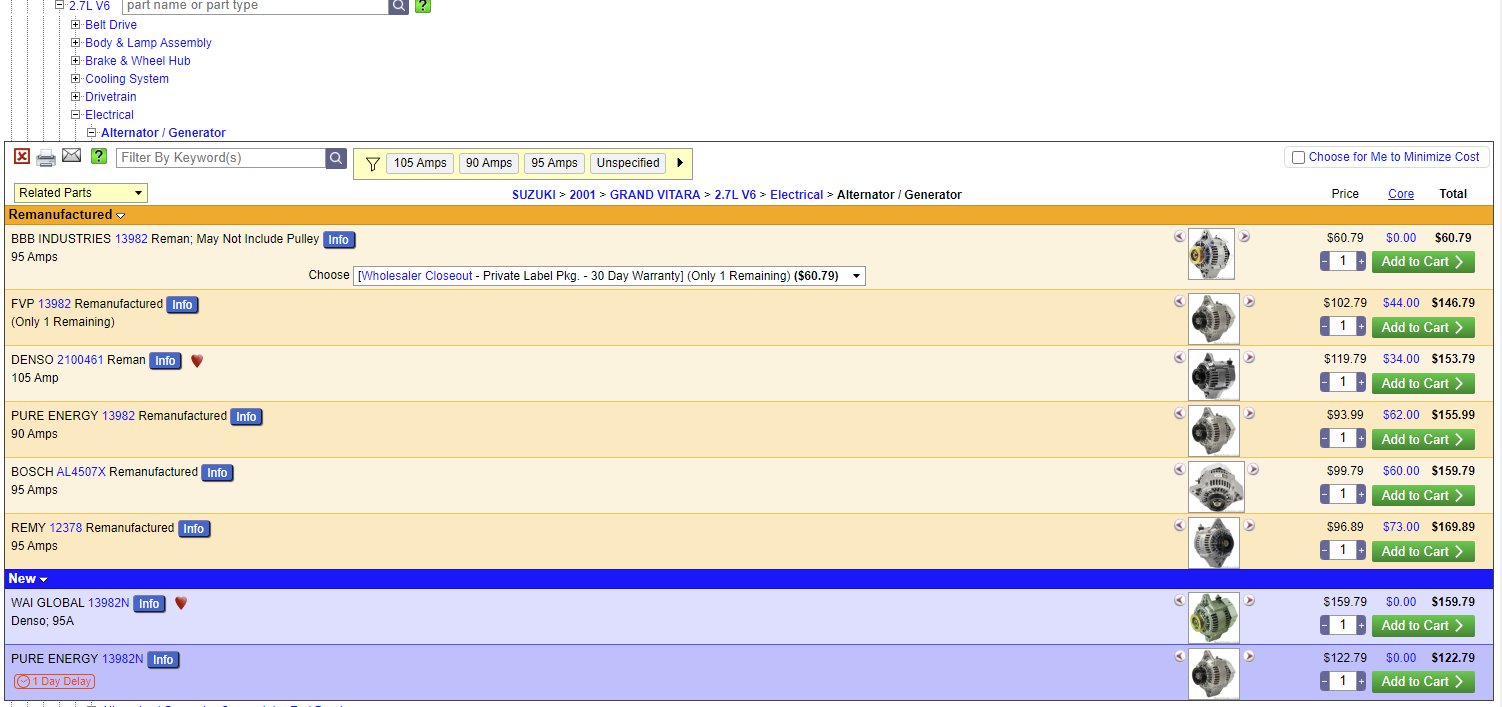Open the Related Parts dropdown

pos(81,193)
